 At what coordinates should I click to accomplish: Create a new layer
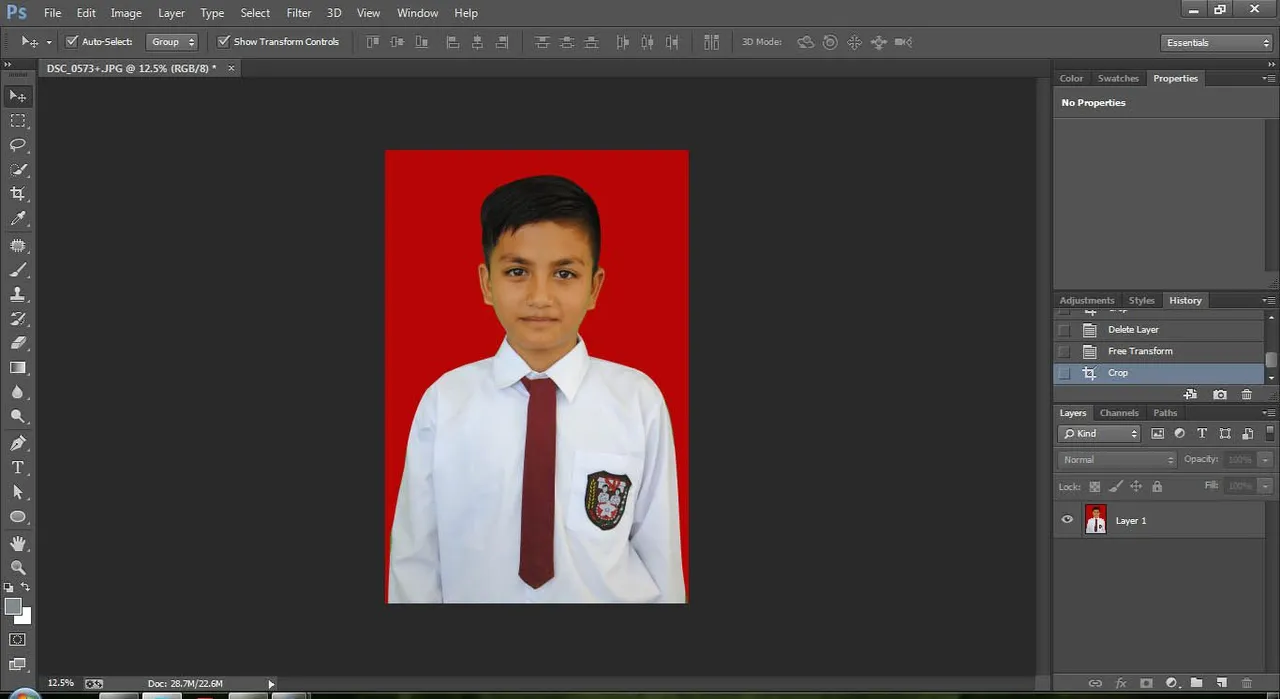1221,683
